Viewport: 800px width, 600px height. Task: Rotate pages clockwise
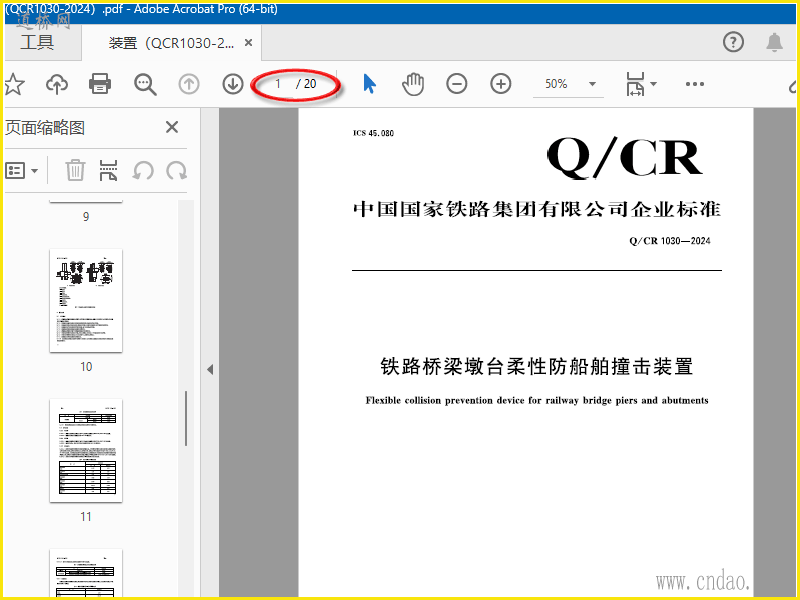point(177,170)
